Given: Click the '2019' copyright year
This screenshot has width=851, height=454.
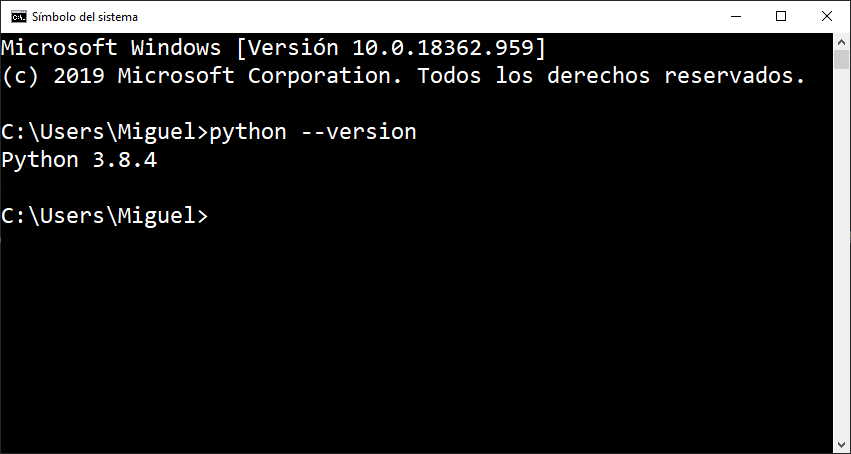Looking at the screenshot, I should [x=79, y=76].
